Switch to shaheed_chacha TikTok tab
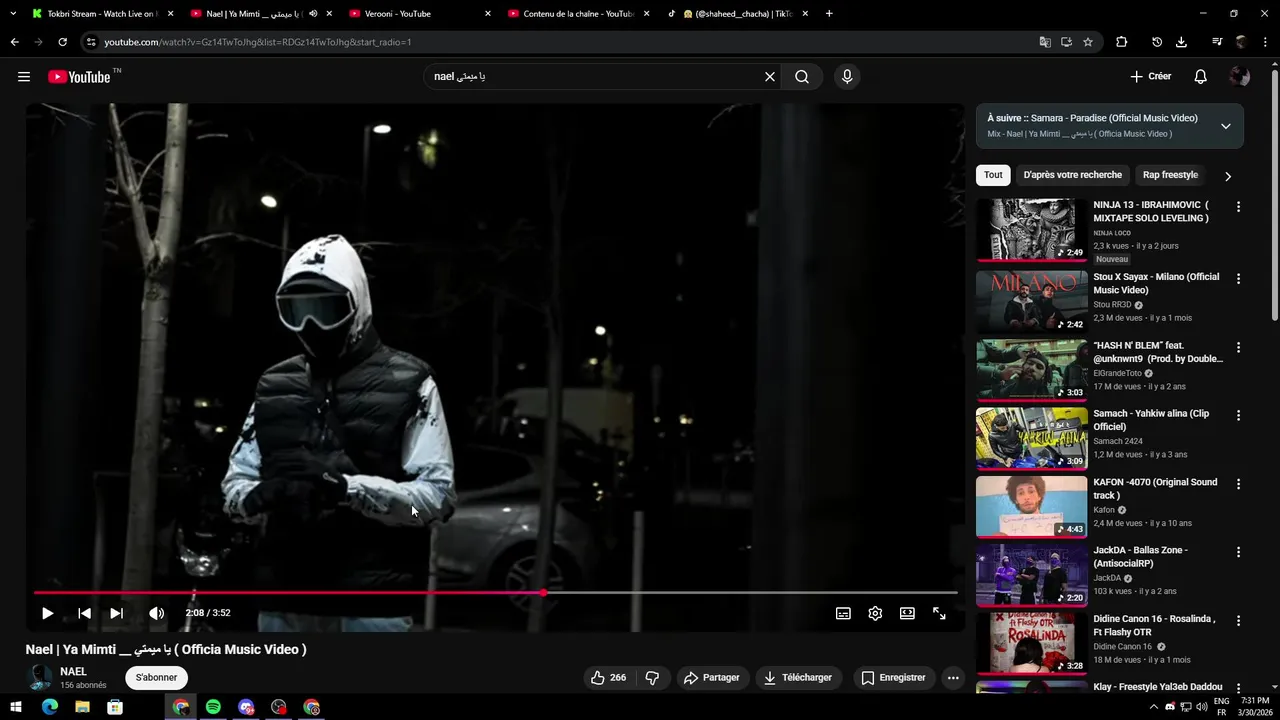1280x720 pixels. [x=736, y=14]
